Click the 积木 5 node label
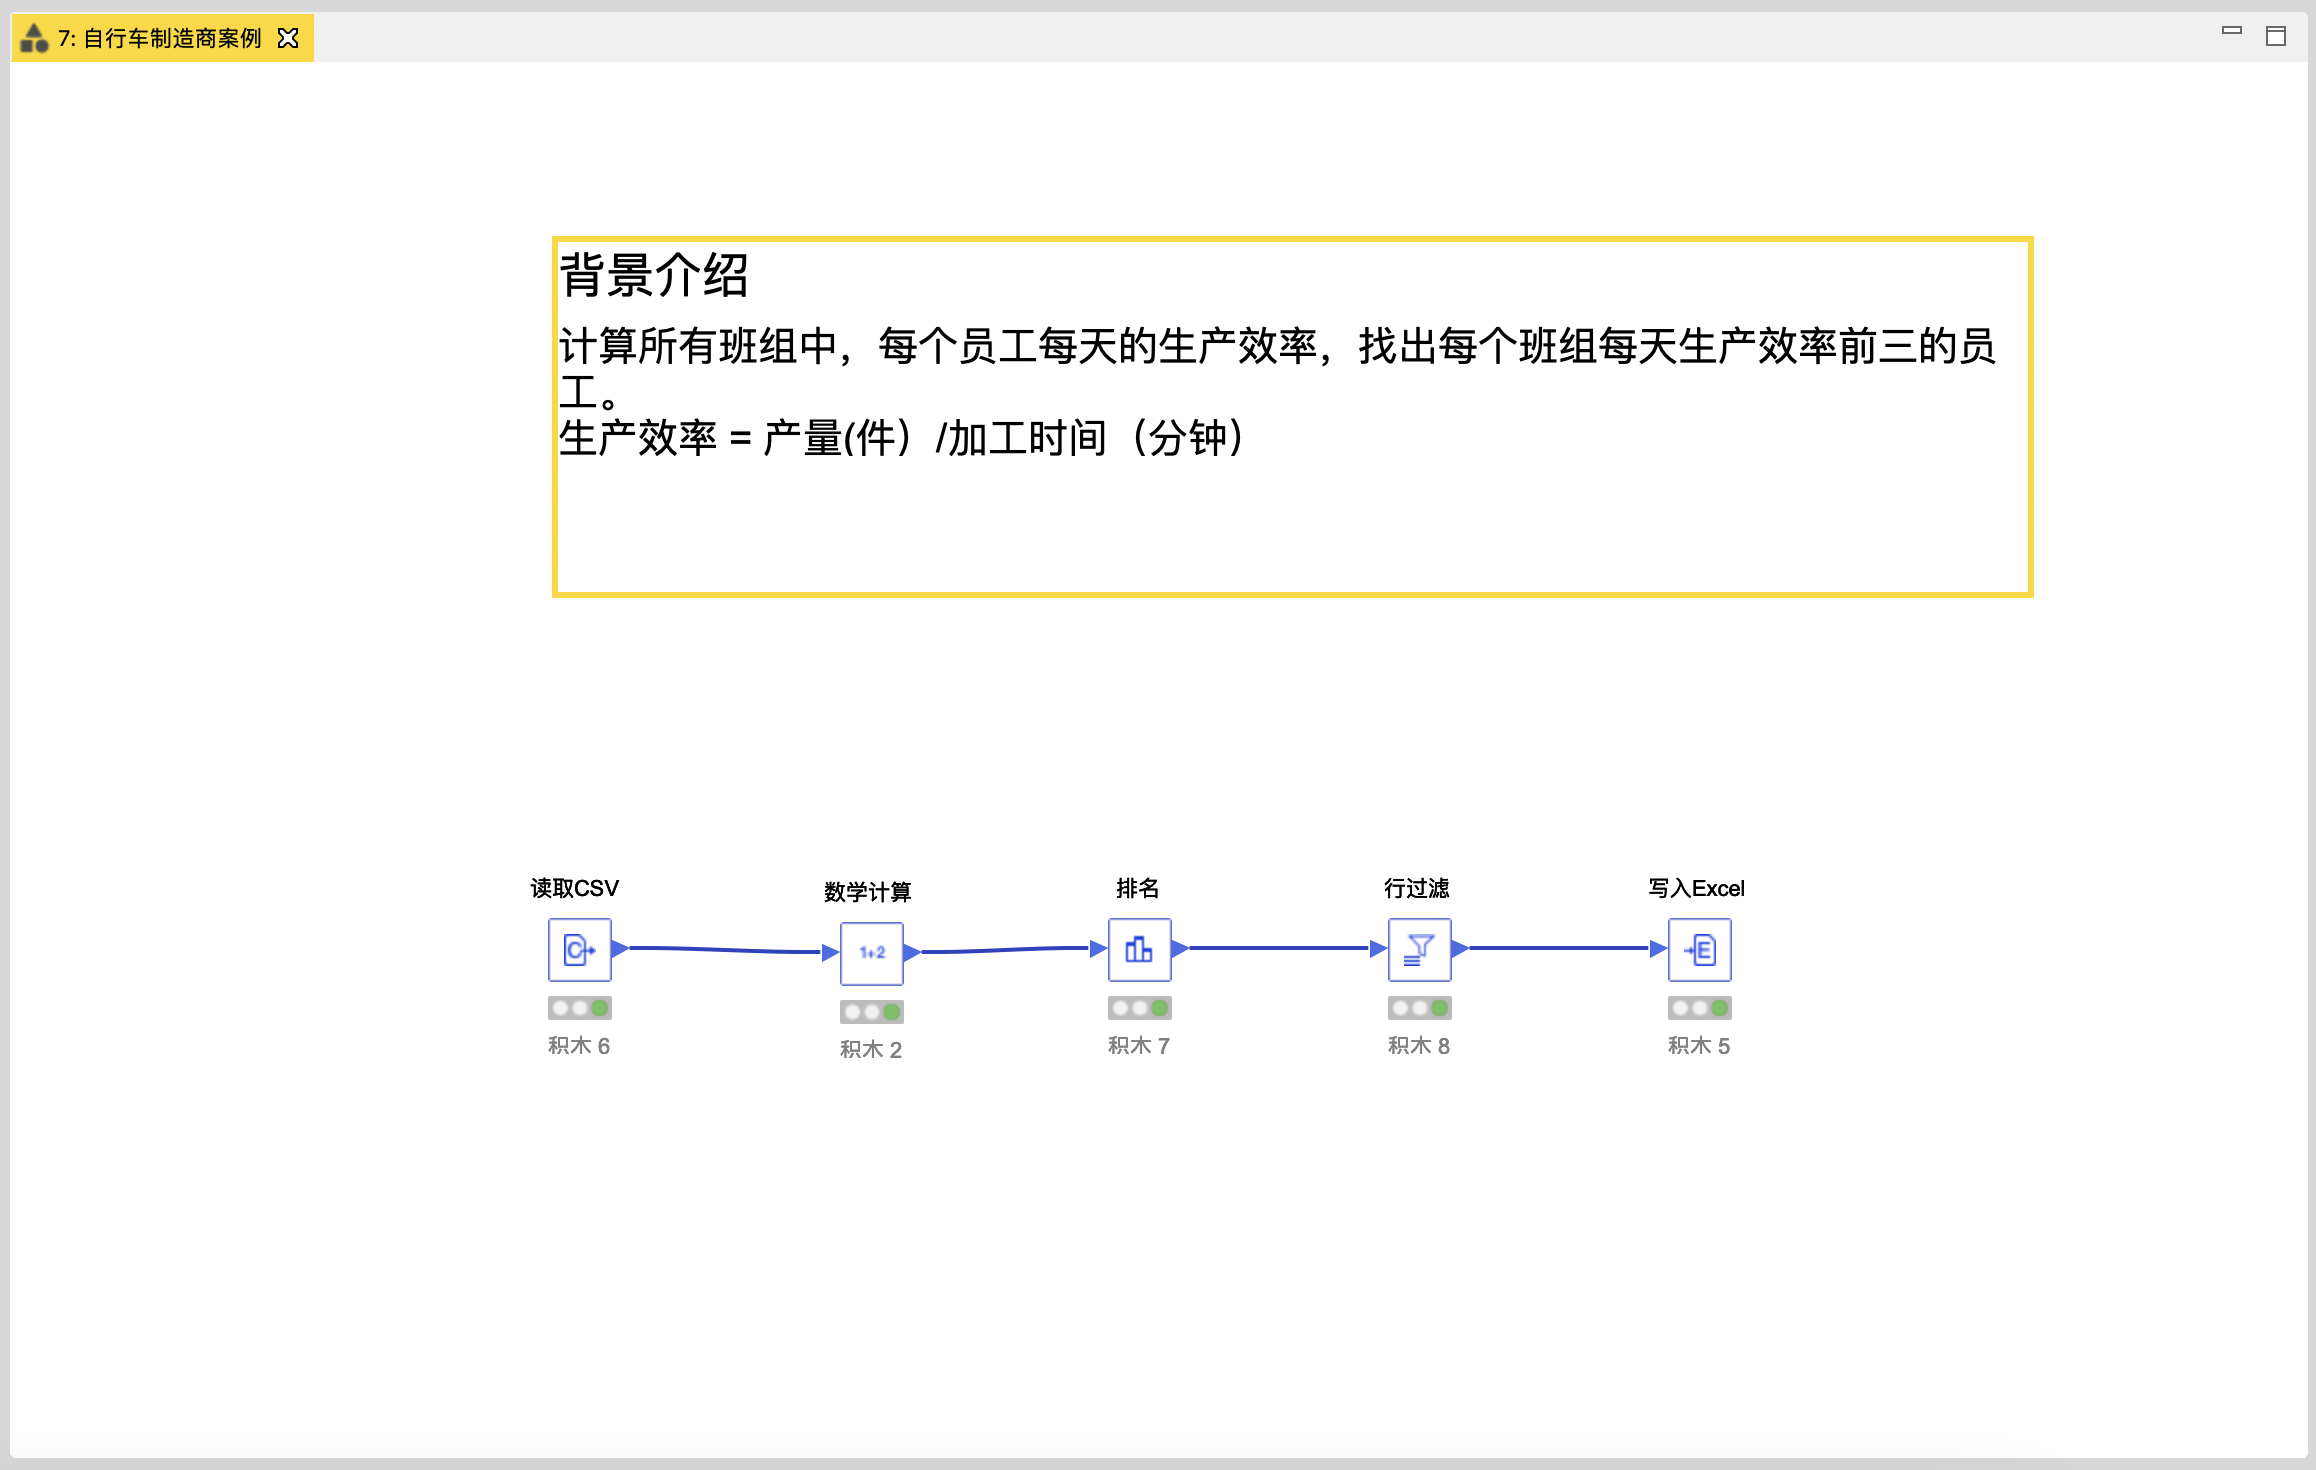 (1699, 1046)
